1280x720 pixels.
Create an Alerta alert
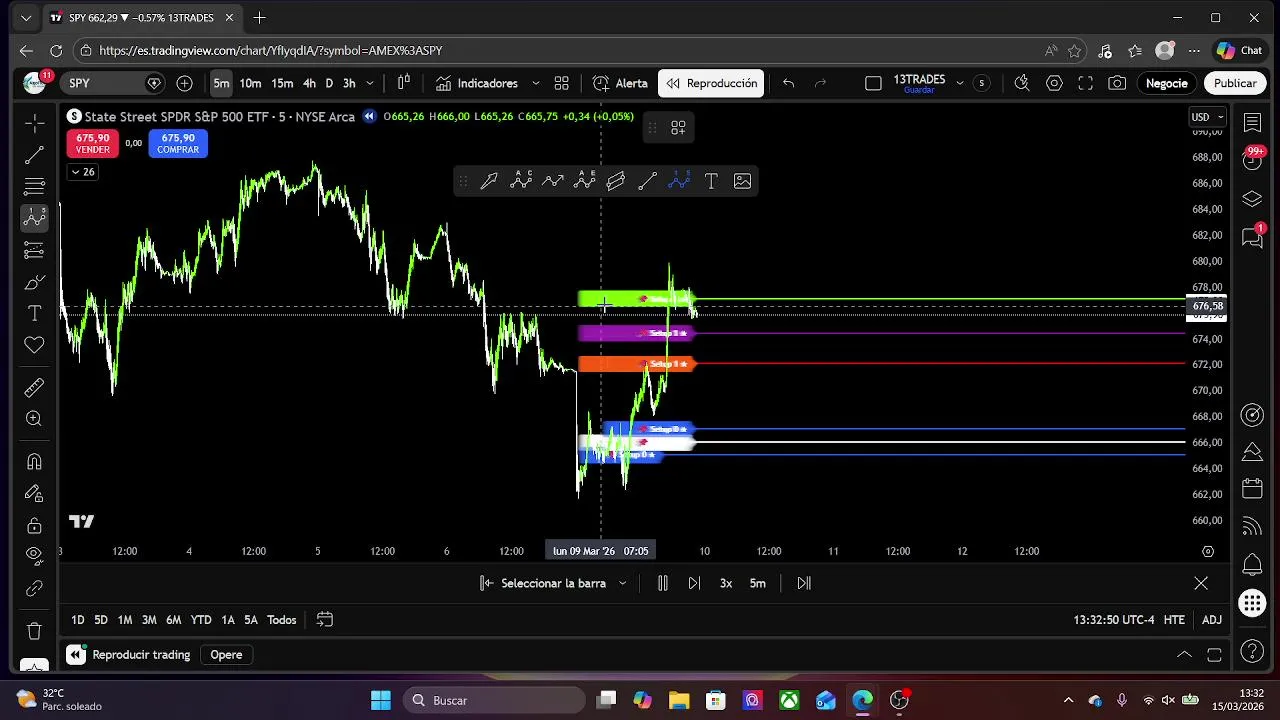click(x=620, y=83)
